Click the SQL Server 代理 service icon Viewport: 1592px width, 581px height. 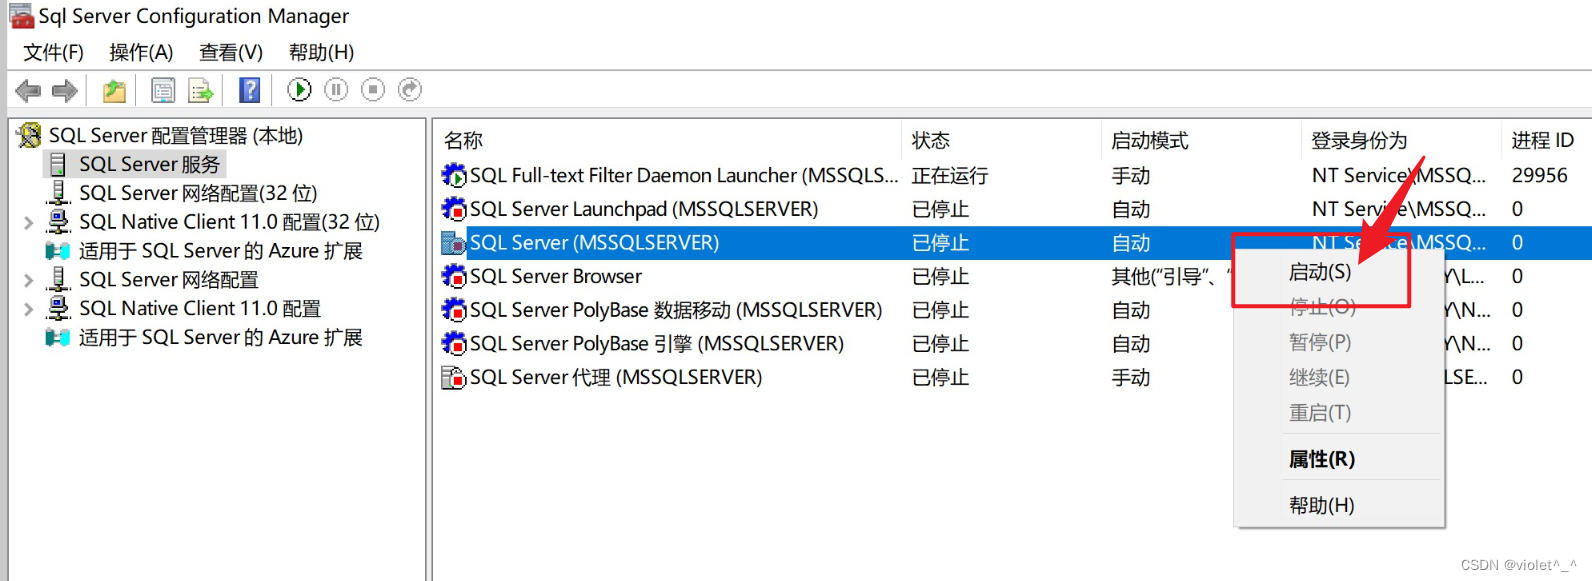454,377
